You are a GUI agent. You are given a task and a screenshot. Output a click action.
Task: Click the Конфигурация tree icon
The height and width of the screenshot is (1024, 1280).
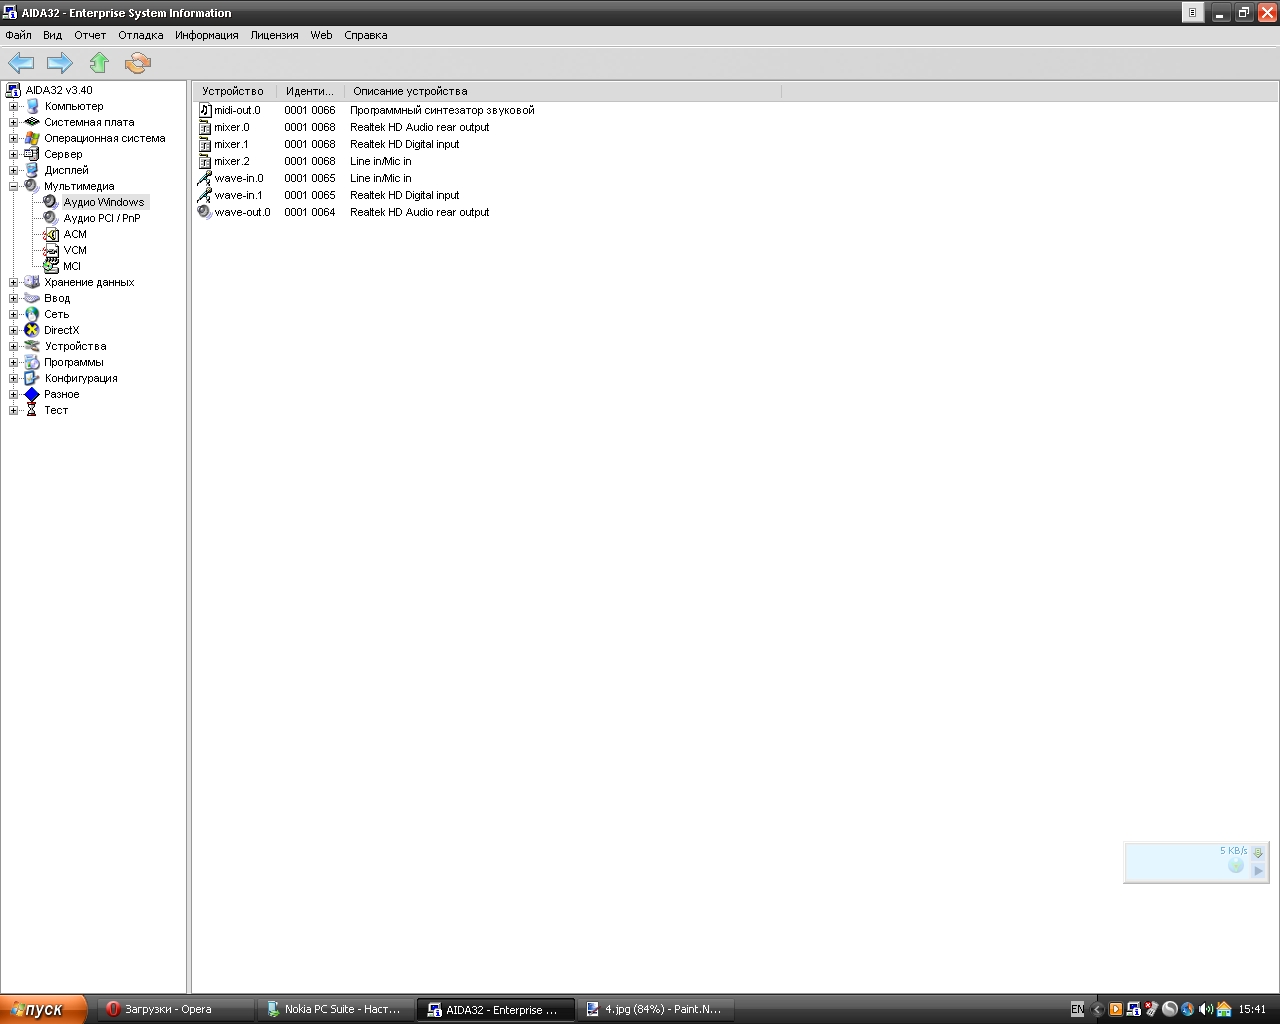pos(32,378)
